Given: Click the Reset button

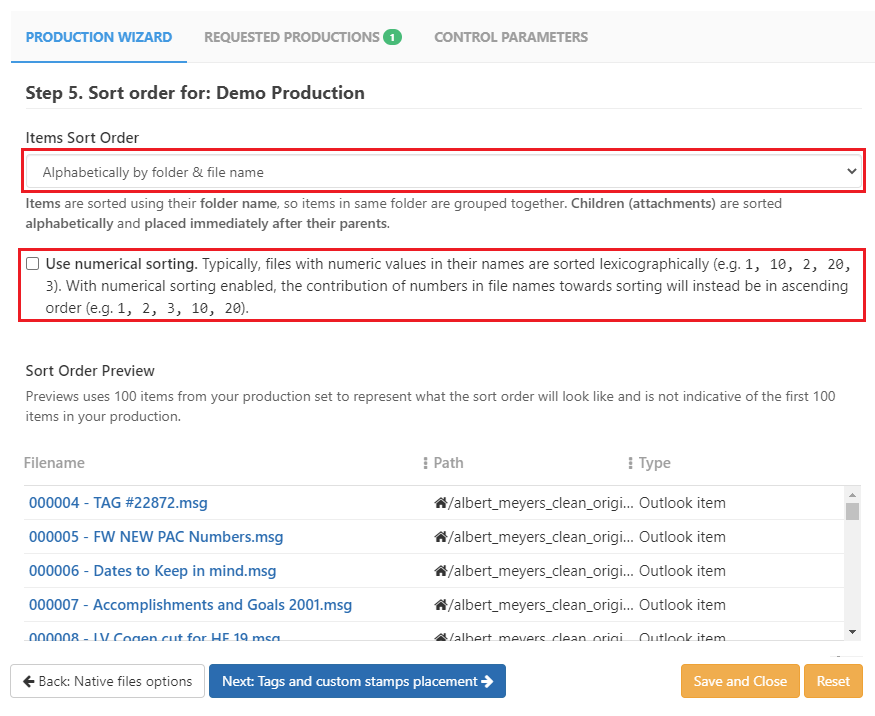Looking at the screenshot, I should coord(833,681).
